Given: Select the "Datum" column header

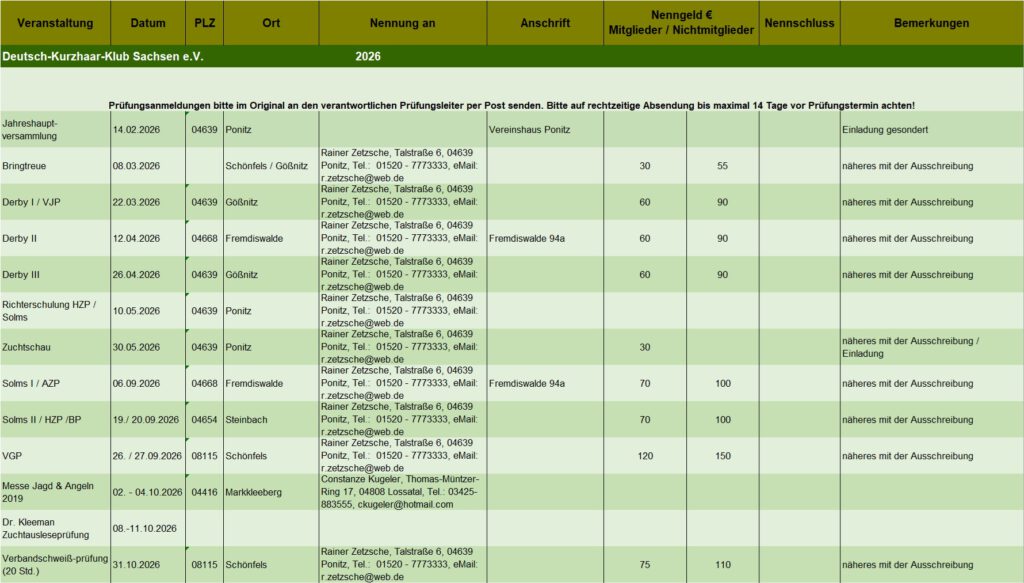Looking at the screenshot, I should [x=148, y=23].
